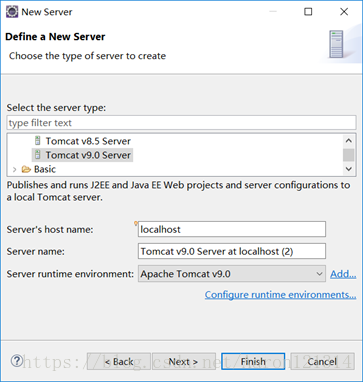The image size is (363, 382).
Task: Click the Server's host name field
Action: click(x=232, y=229)
